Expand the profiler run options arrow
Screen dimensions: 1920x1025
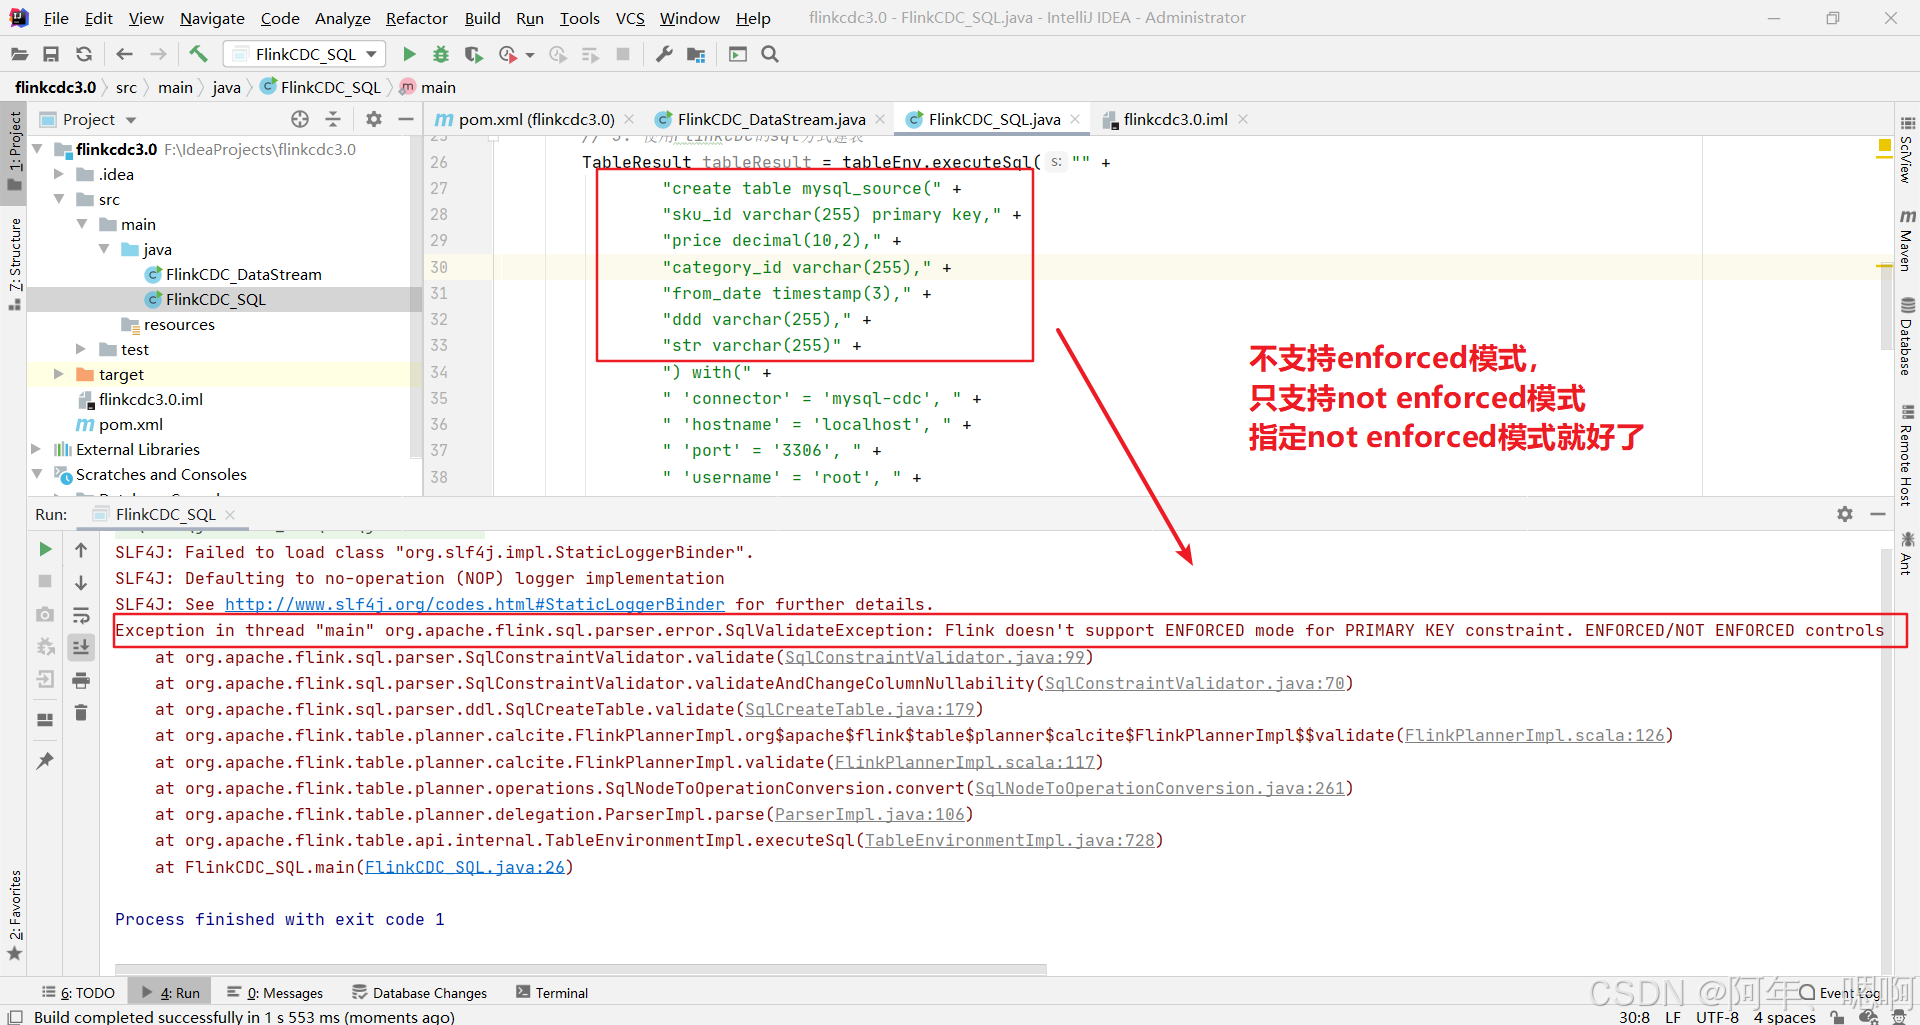tap(530, 55)
